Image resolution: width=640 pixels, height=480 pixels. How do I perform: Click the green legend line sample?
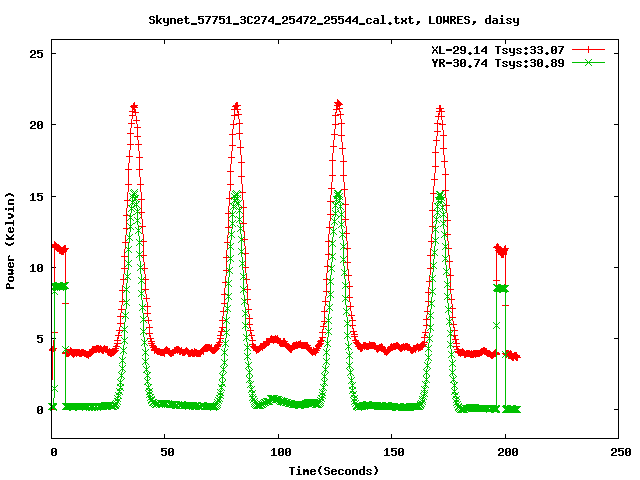pyautogui.click(x=588, y=62)
